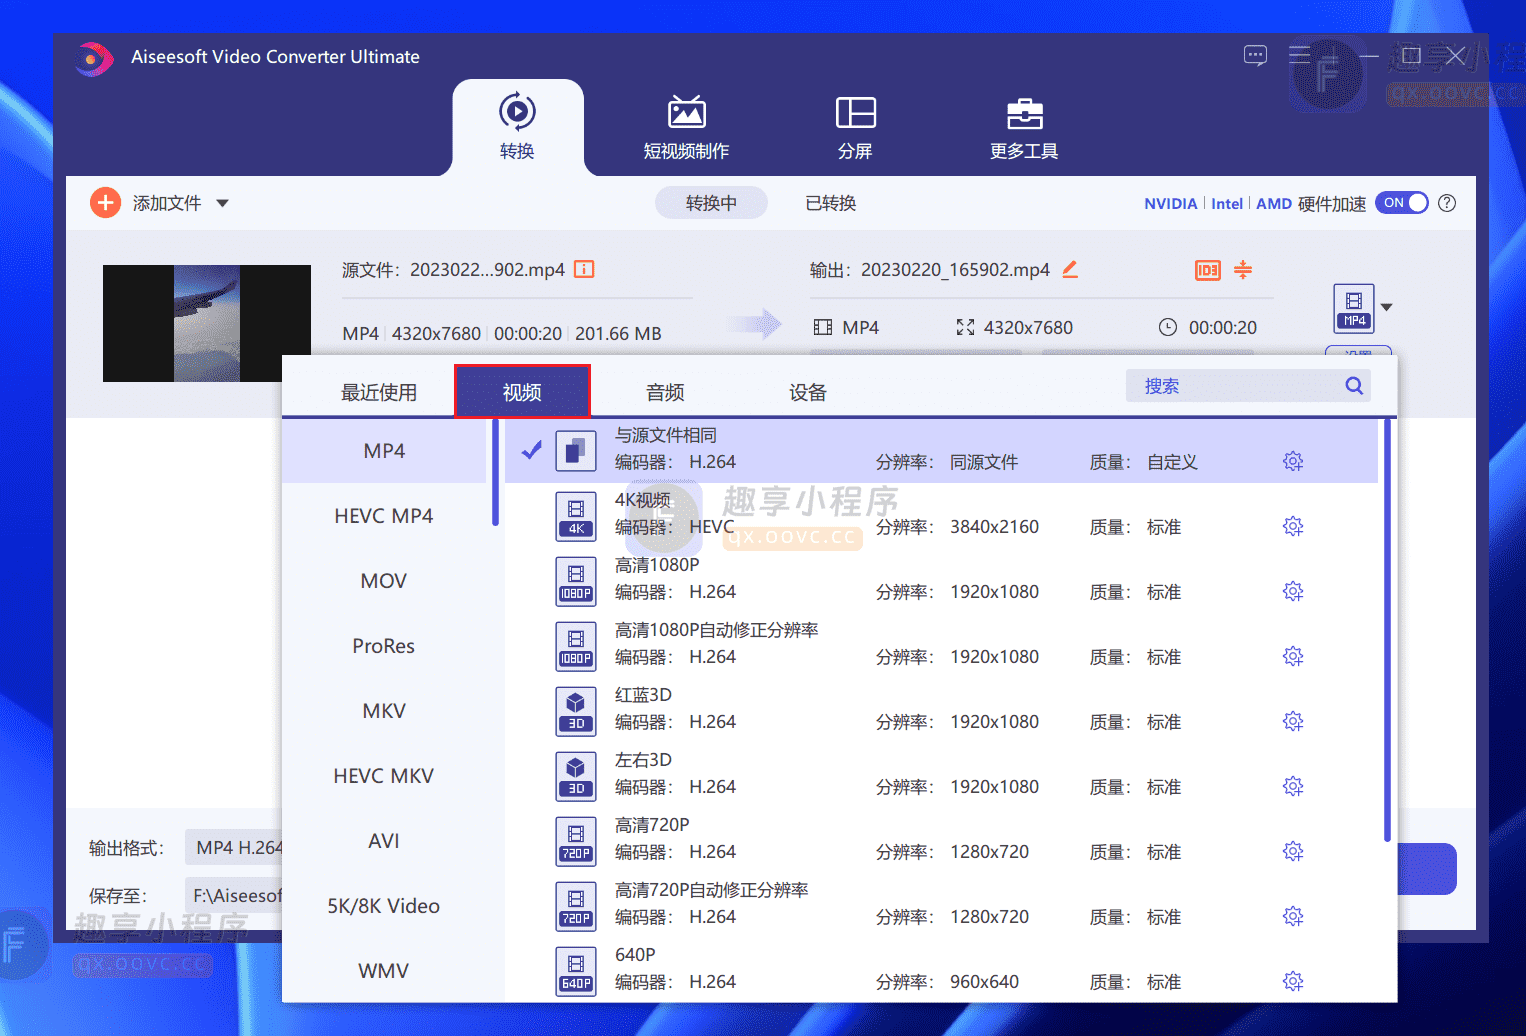Expand the output format dropdown arrow
The height and width of the screenshot is (1036, 1526).
[x=1387, y=307]
